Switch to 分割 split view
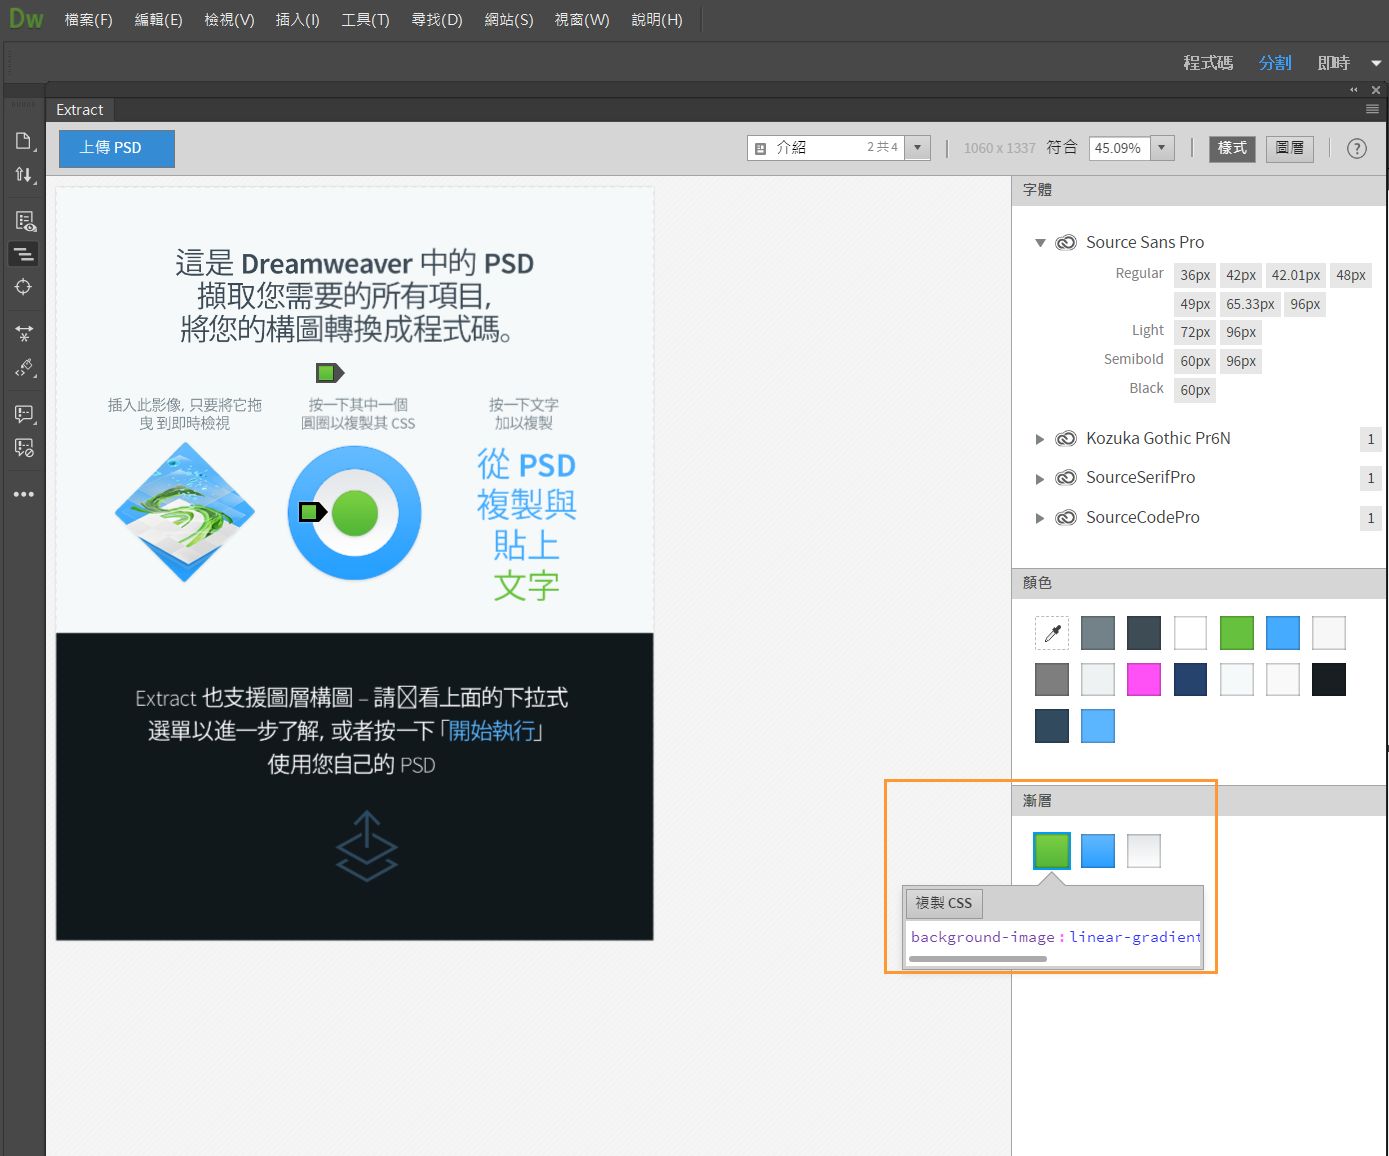Viewport: 1389px width, 1156px height. [x=1275, y=63]
